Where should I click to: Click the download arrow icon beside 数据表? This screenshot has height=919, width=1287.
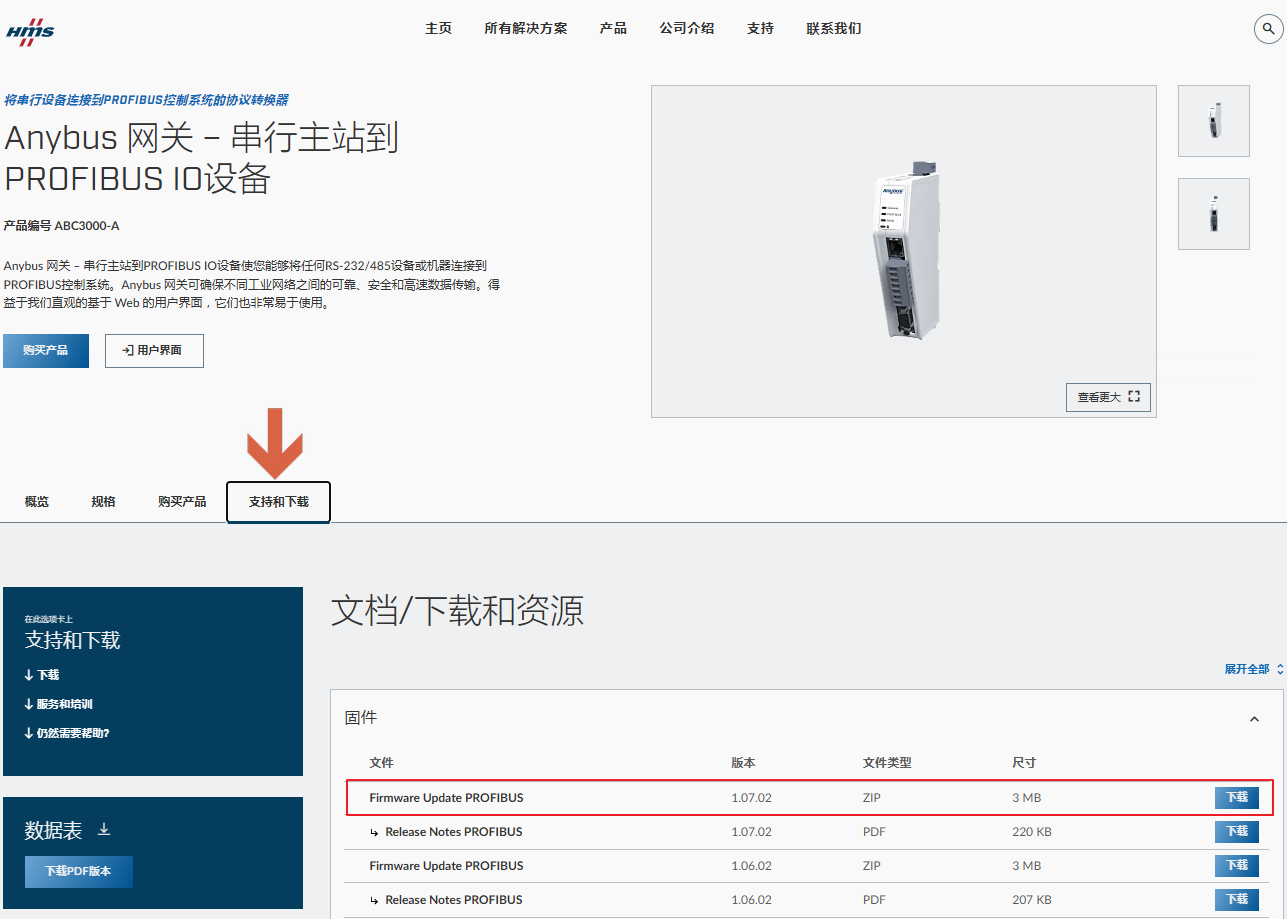(104, 830)
